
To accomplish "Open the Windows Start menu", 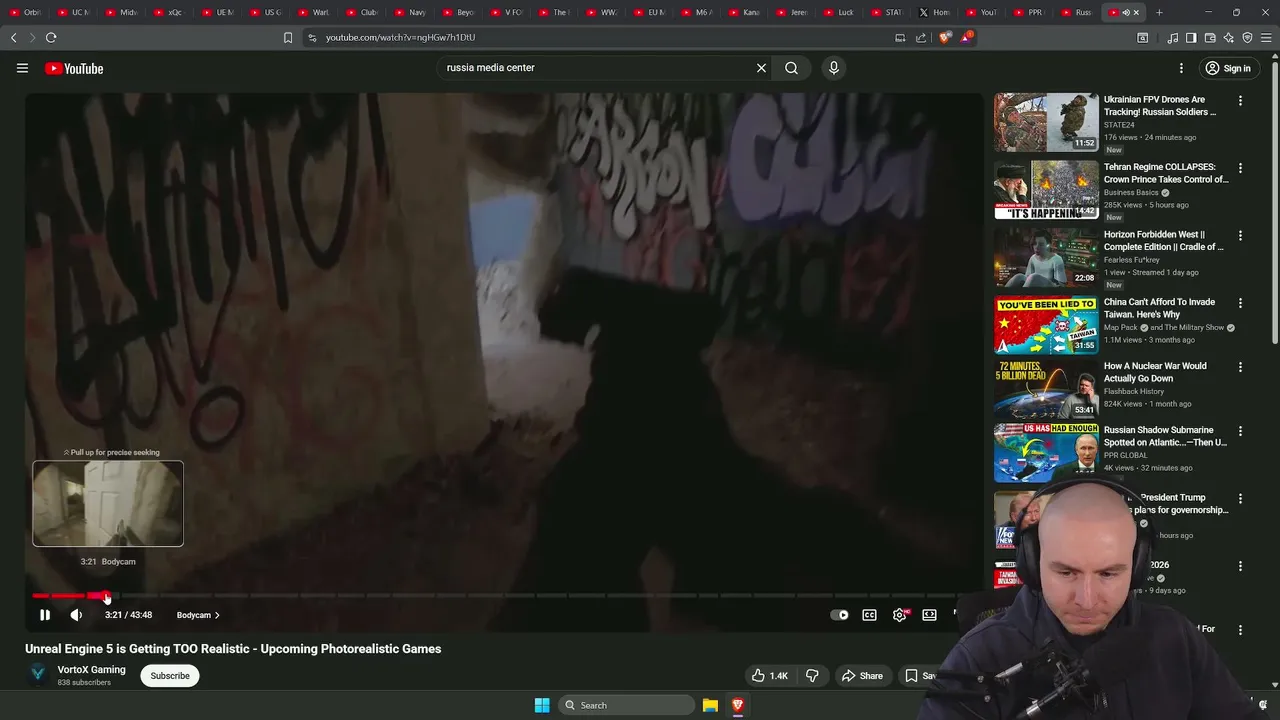I will point(542,705).
